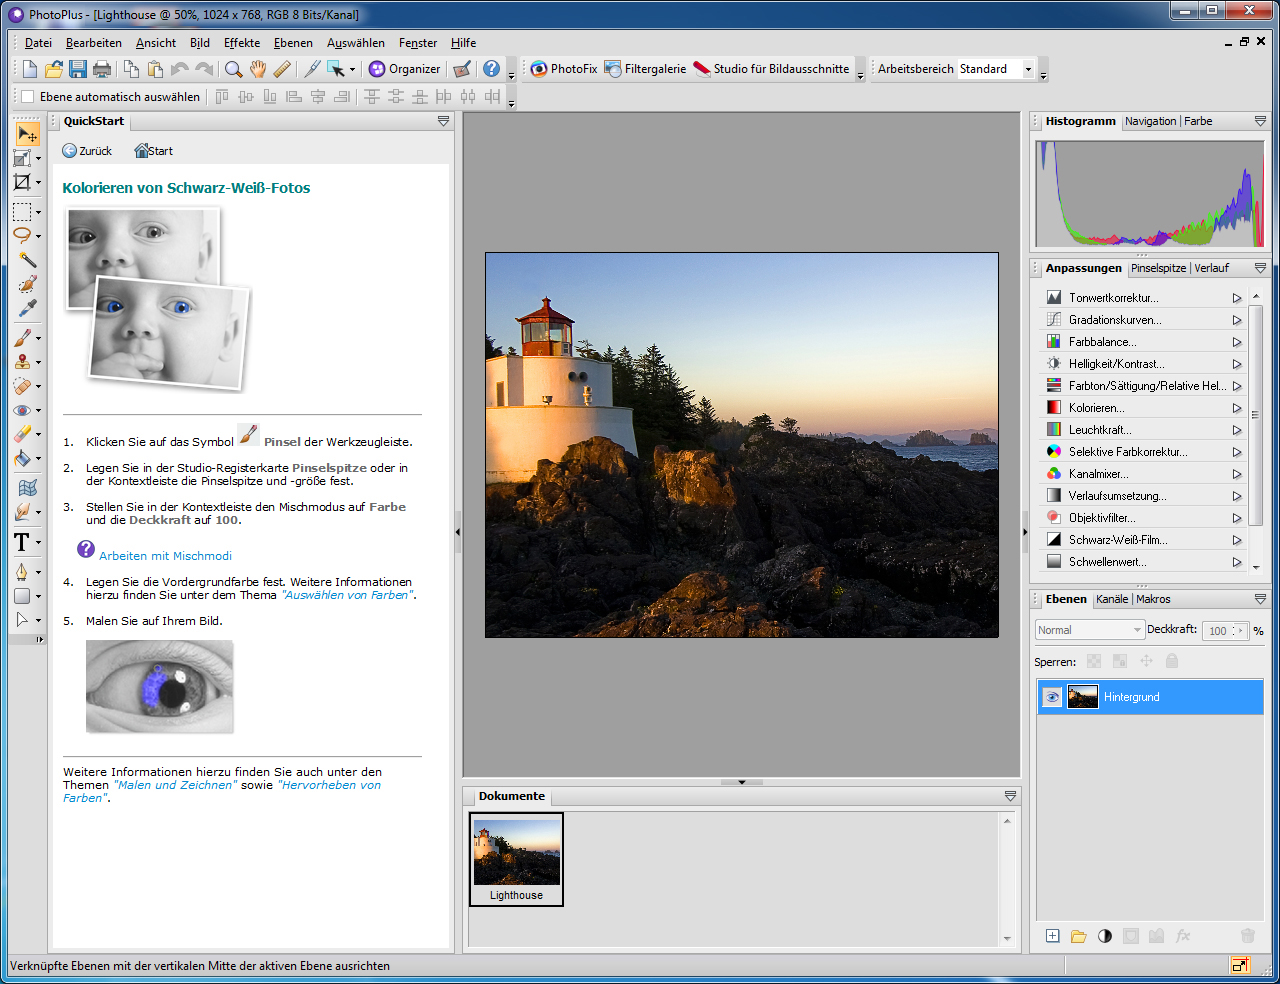Open the QuickStart panel options menu

point(443,121)
